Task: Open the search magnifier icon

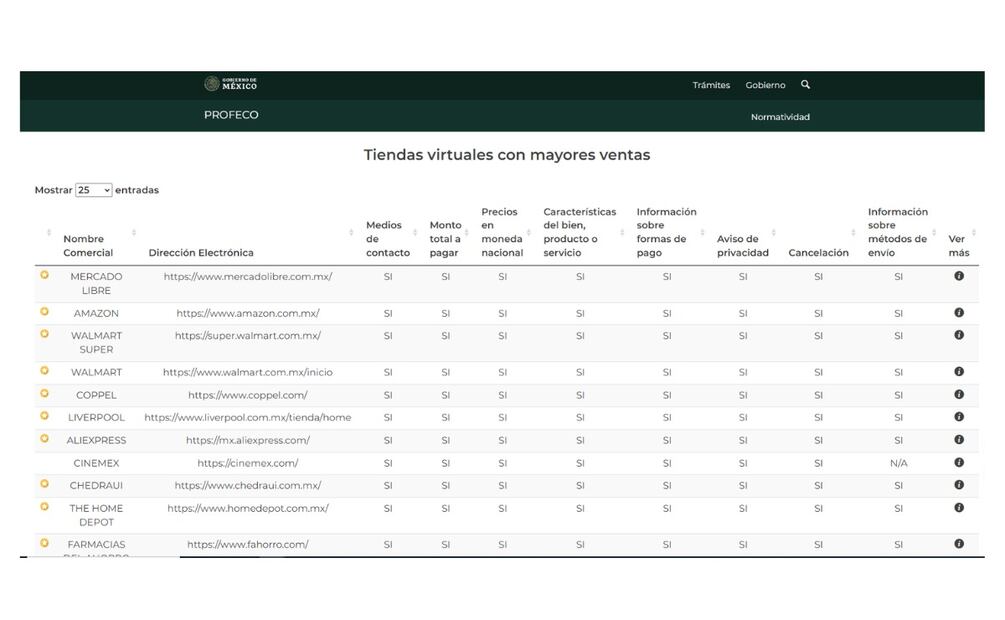Action: pyautogui.click(x=806, y=85)
